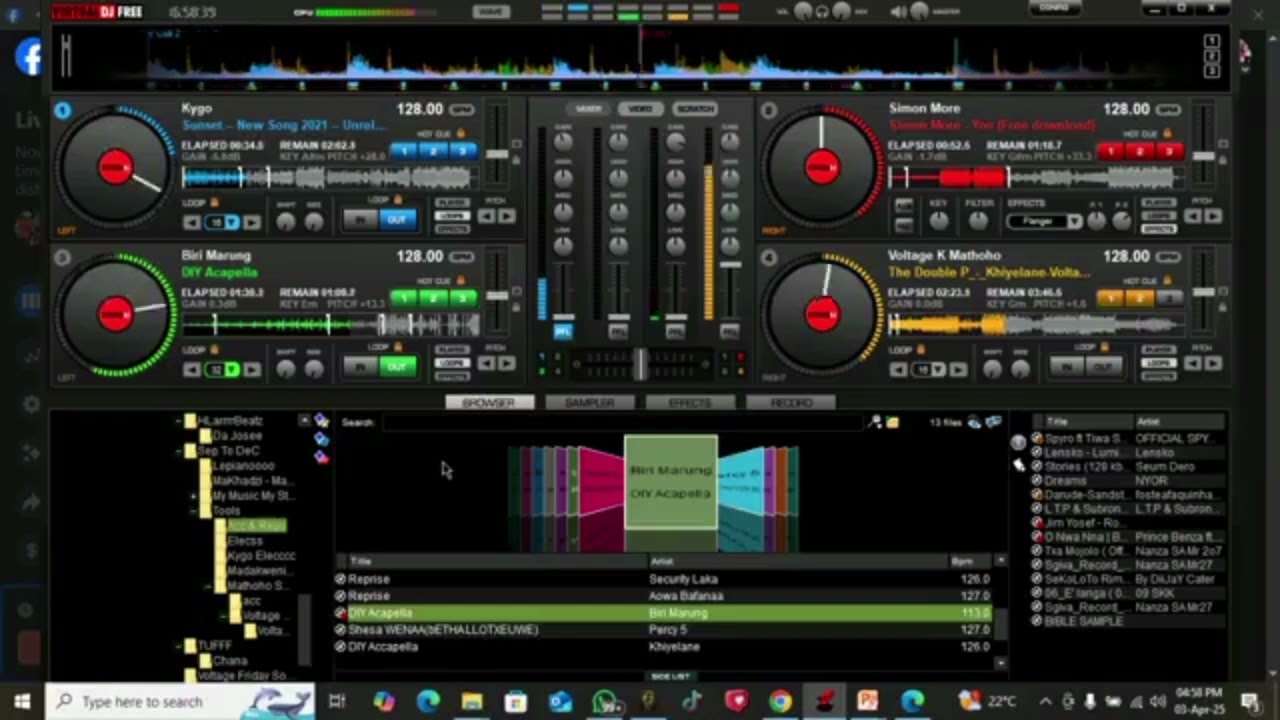Click pitch slider on Kygo deck

[497, 154]
